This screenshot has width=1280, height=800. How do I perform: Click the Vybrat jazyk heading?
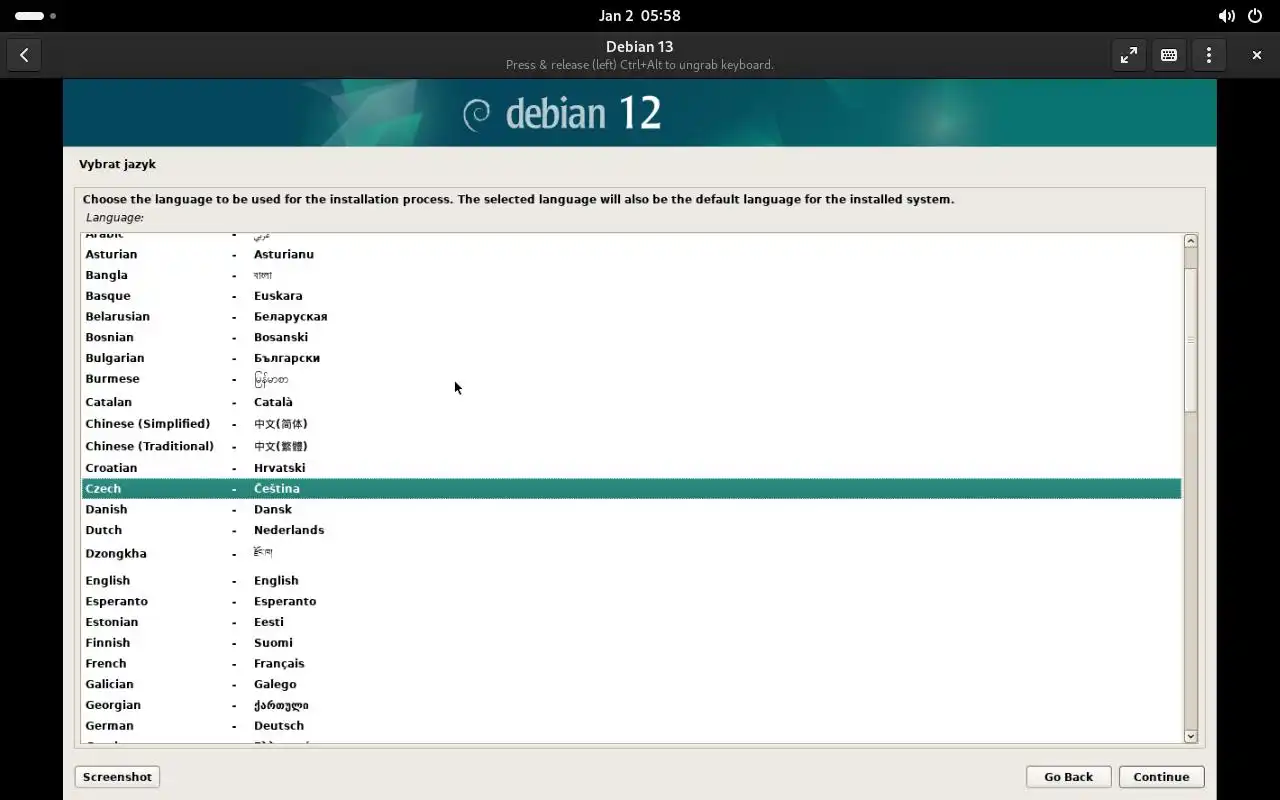(x=117, y=164)
